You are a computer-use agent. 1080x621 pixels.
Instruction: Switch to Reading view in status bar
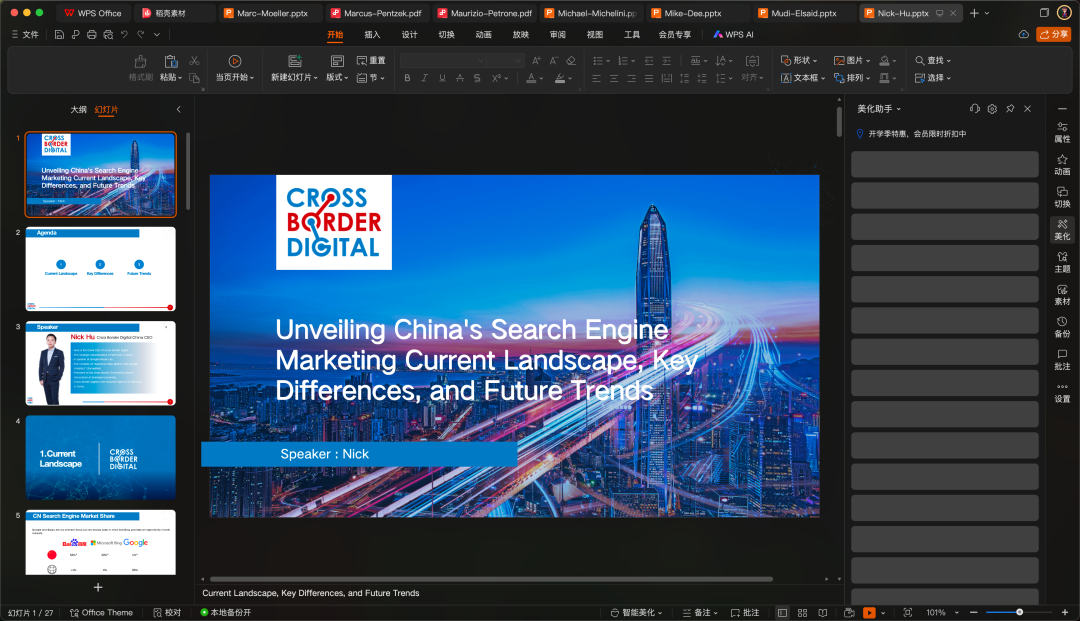point(822,613)
